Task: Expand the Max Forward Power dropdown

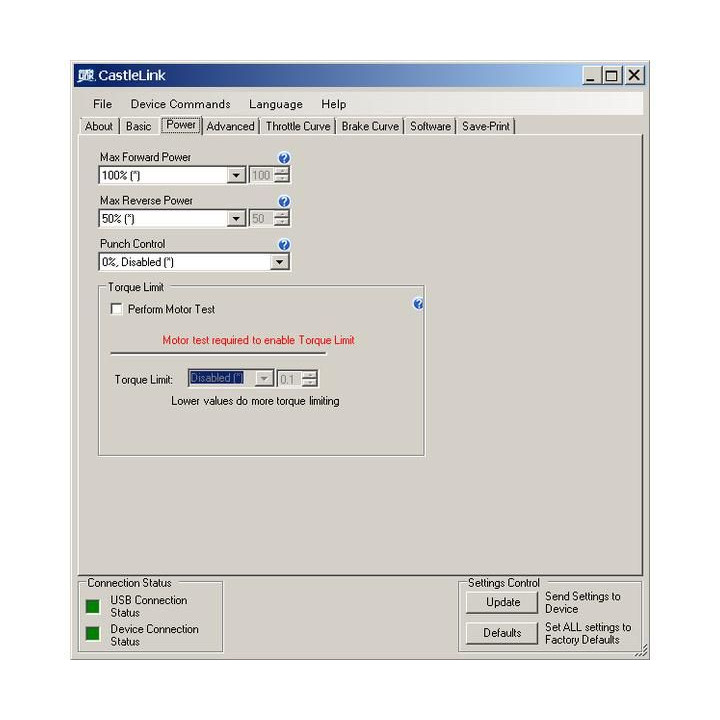Action: [x=236, y=175]
